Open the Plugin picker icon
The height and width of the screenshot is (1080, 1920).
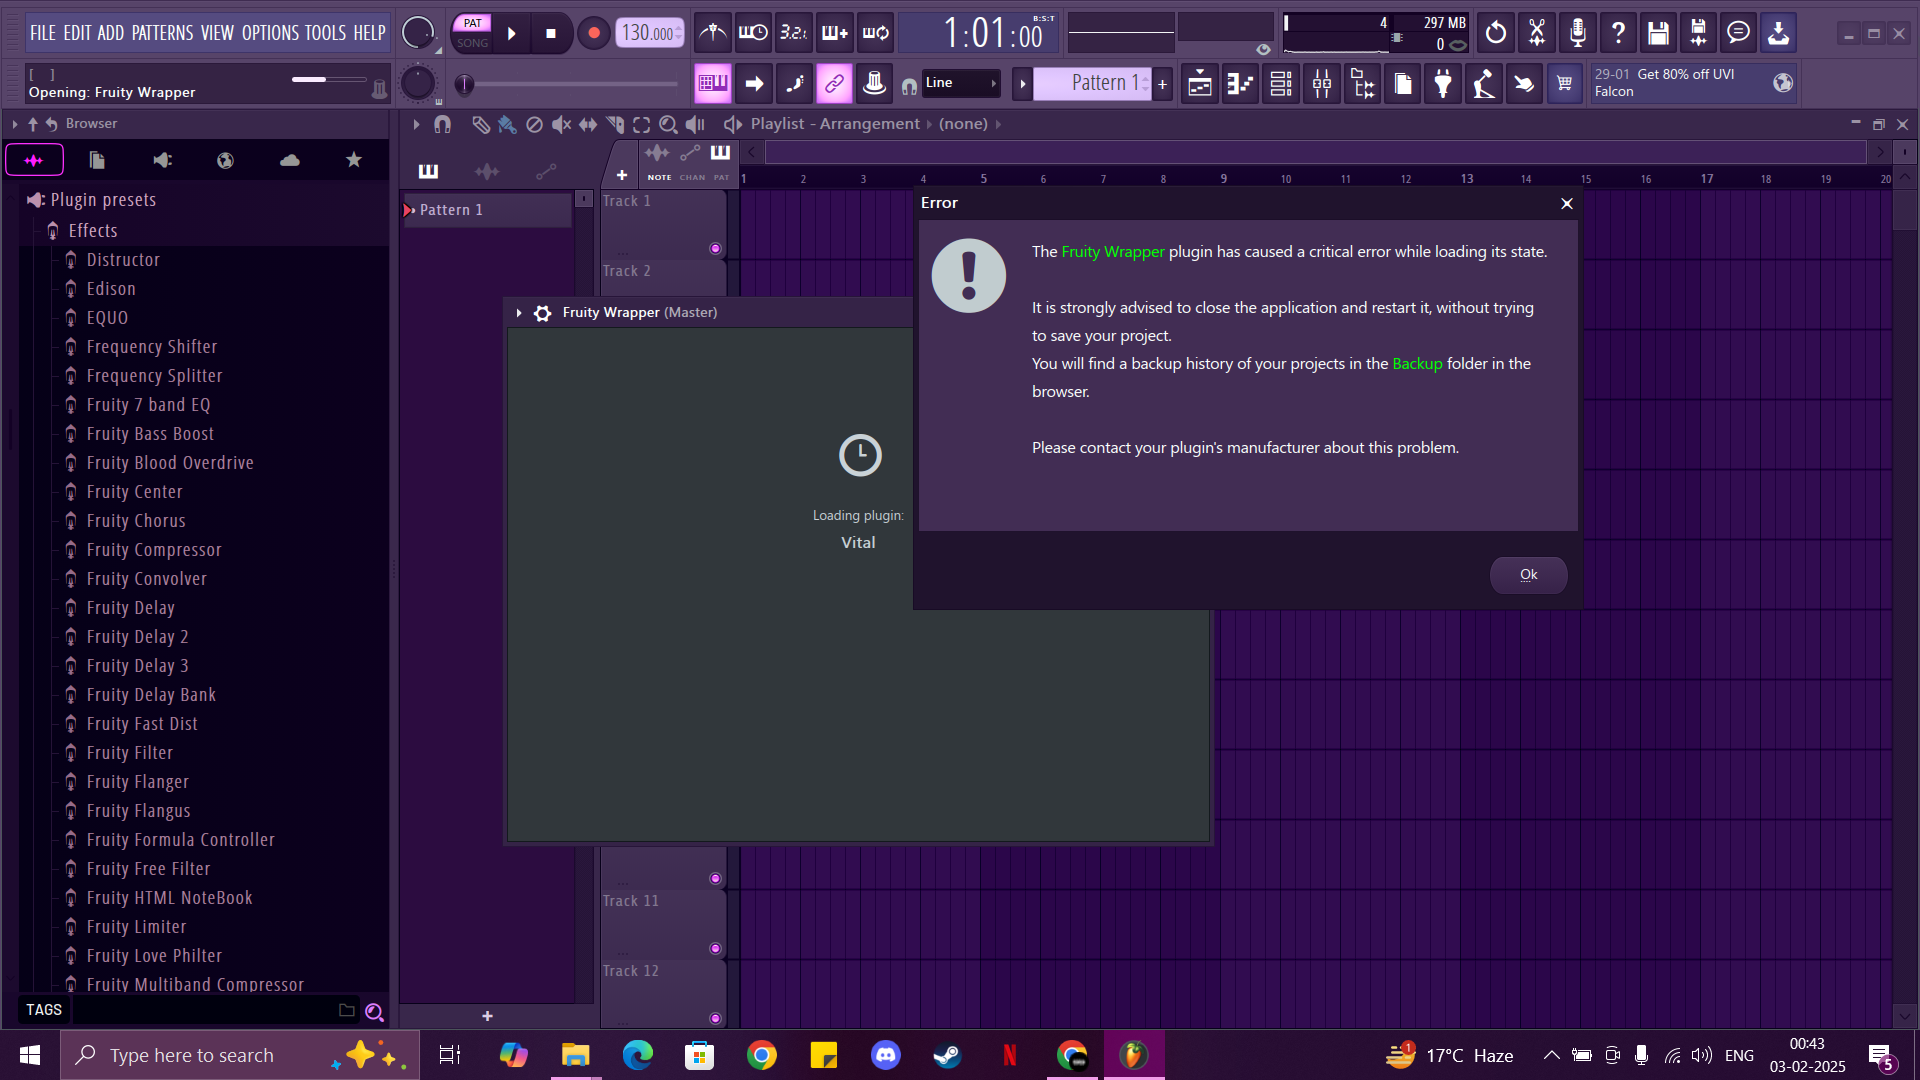[x=1442, y=83]
